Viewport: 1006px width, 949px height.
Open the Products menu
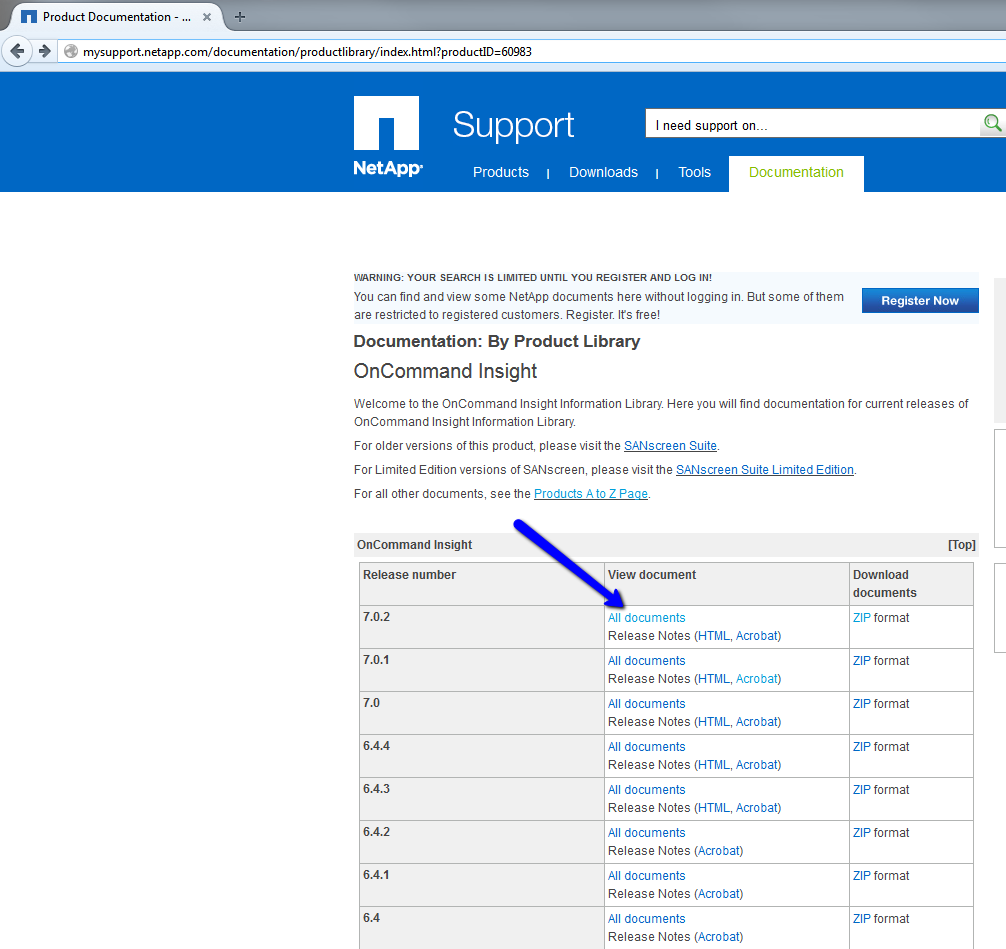pos(500,172)
